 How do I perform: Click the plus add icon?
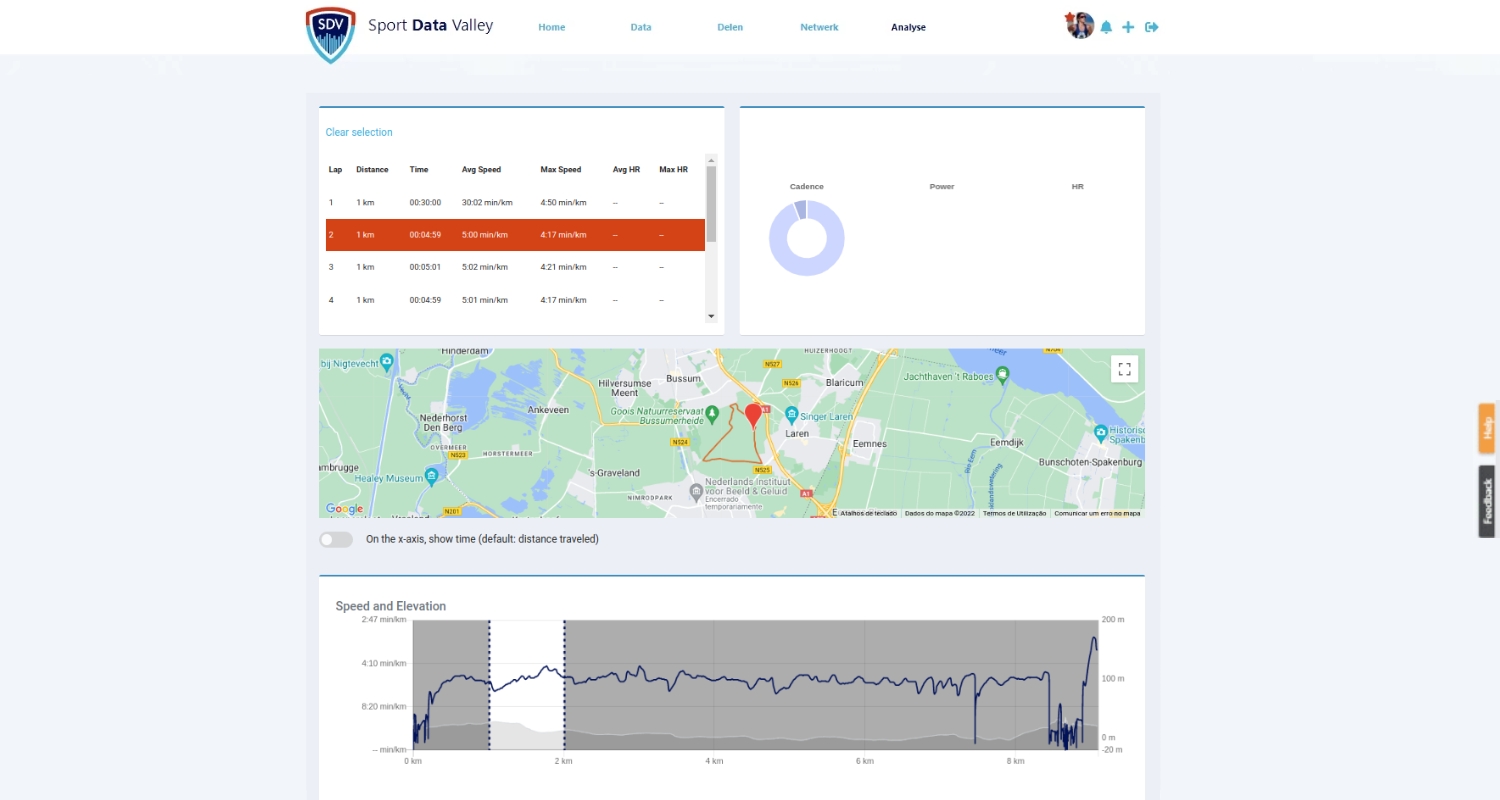pyautogui.click(x=1128, y=27)
